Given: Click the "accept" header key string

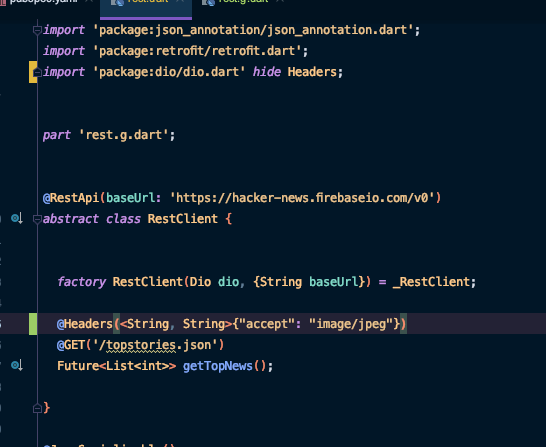Looking at the screenshot, I should [267, 324].
